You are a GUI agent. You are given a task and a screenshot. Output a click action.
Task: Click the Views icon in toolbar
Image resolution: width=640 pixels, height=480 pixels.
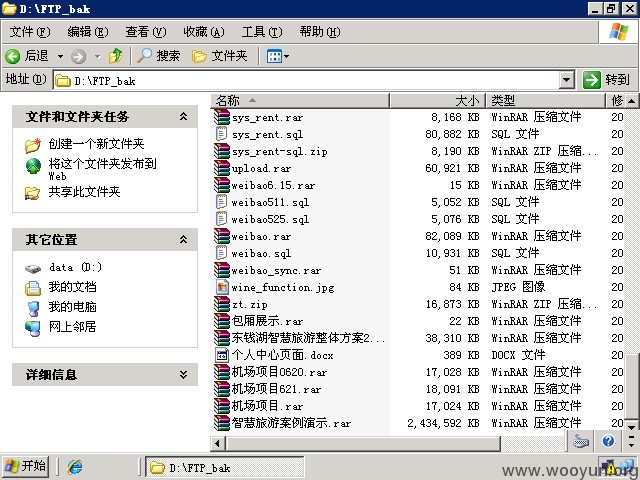tap(274, 56)
